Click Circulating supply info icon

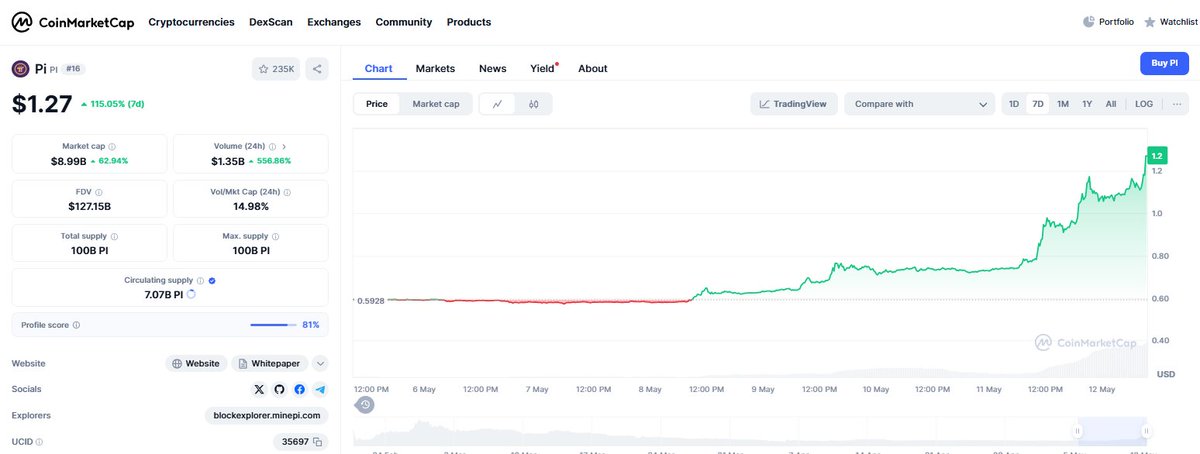pyautogui.click(x=200, y=281)
